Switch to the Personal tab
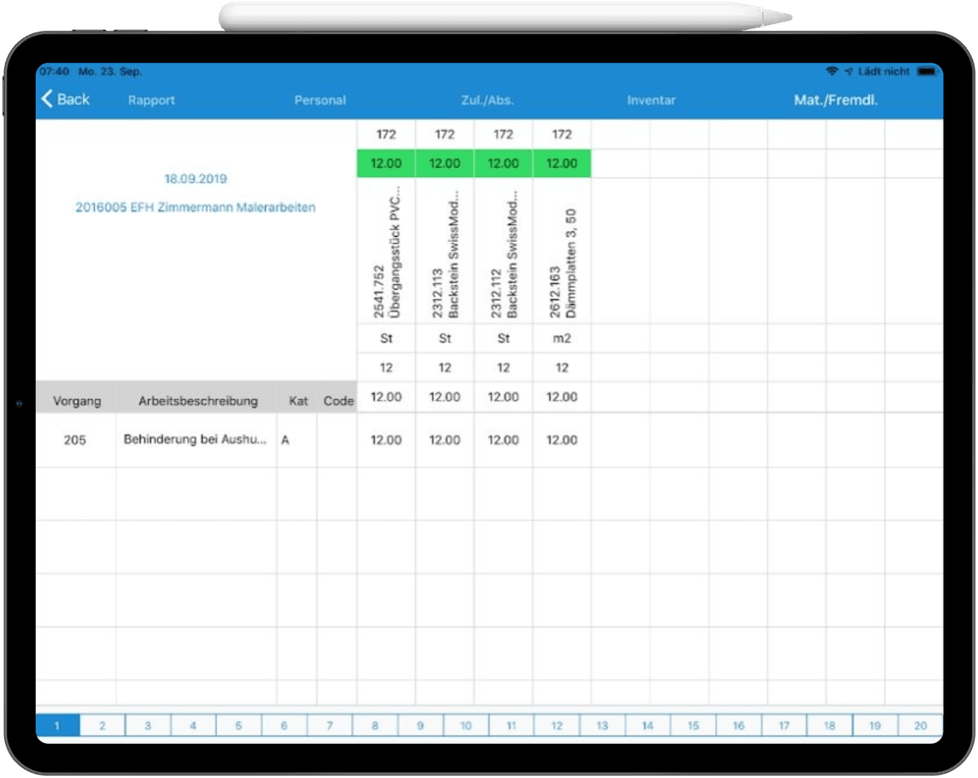 [x=320, y=100]
